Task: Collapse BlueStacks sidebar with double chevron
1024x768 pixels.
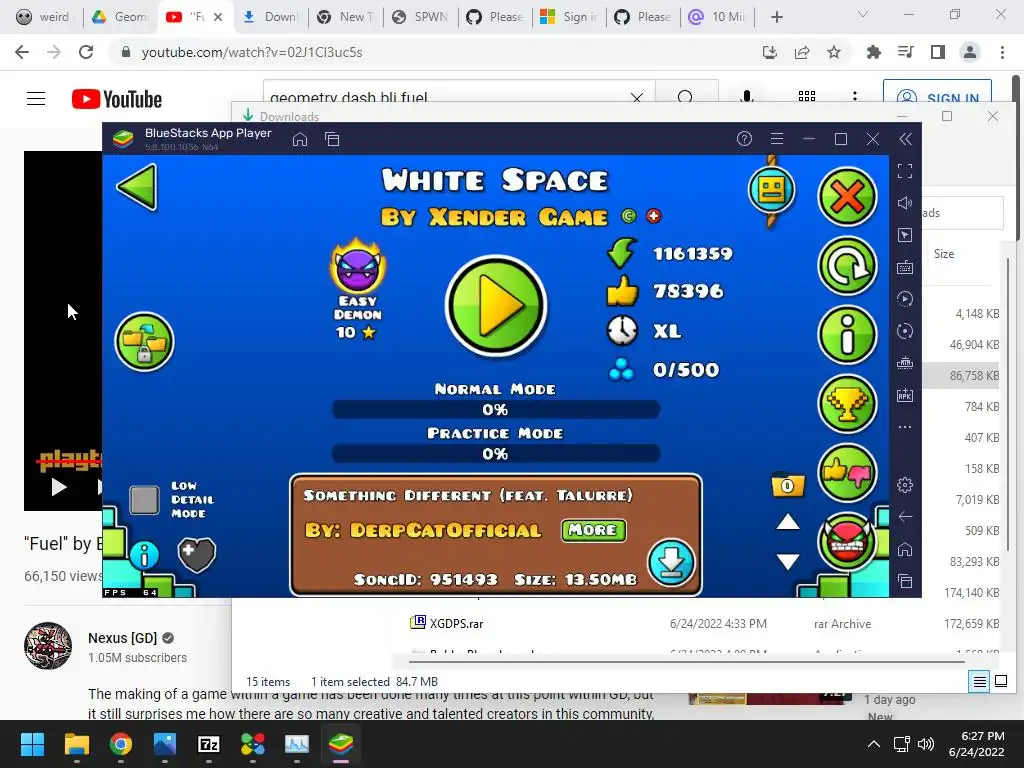Action: tap(905, 138)
